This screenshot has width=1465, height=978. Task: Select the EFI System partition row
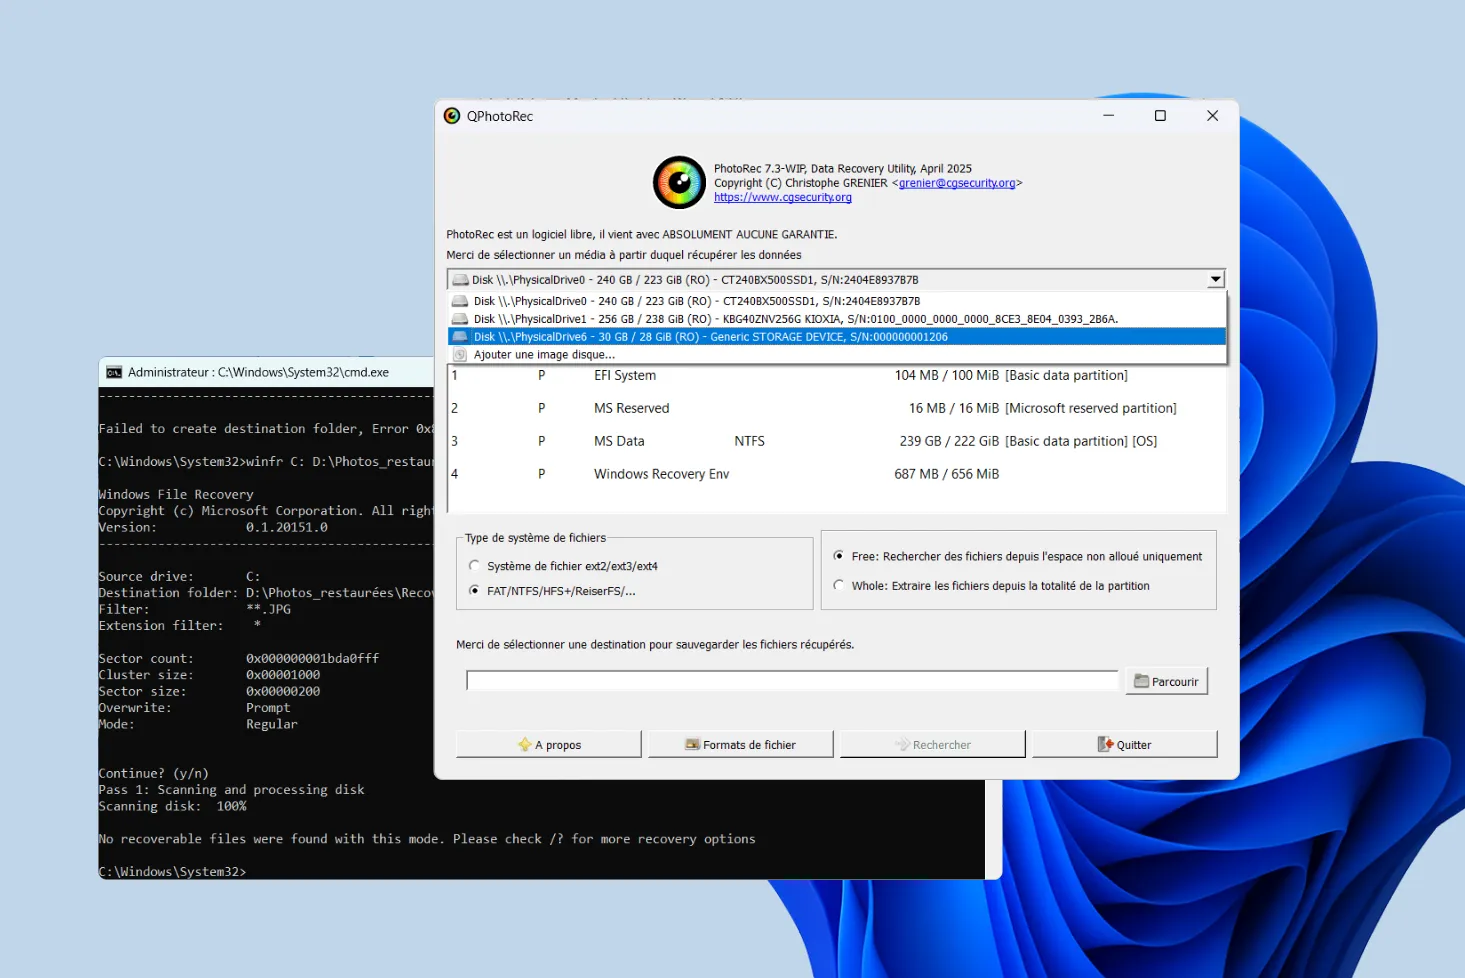tap(837, 376)
